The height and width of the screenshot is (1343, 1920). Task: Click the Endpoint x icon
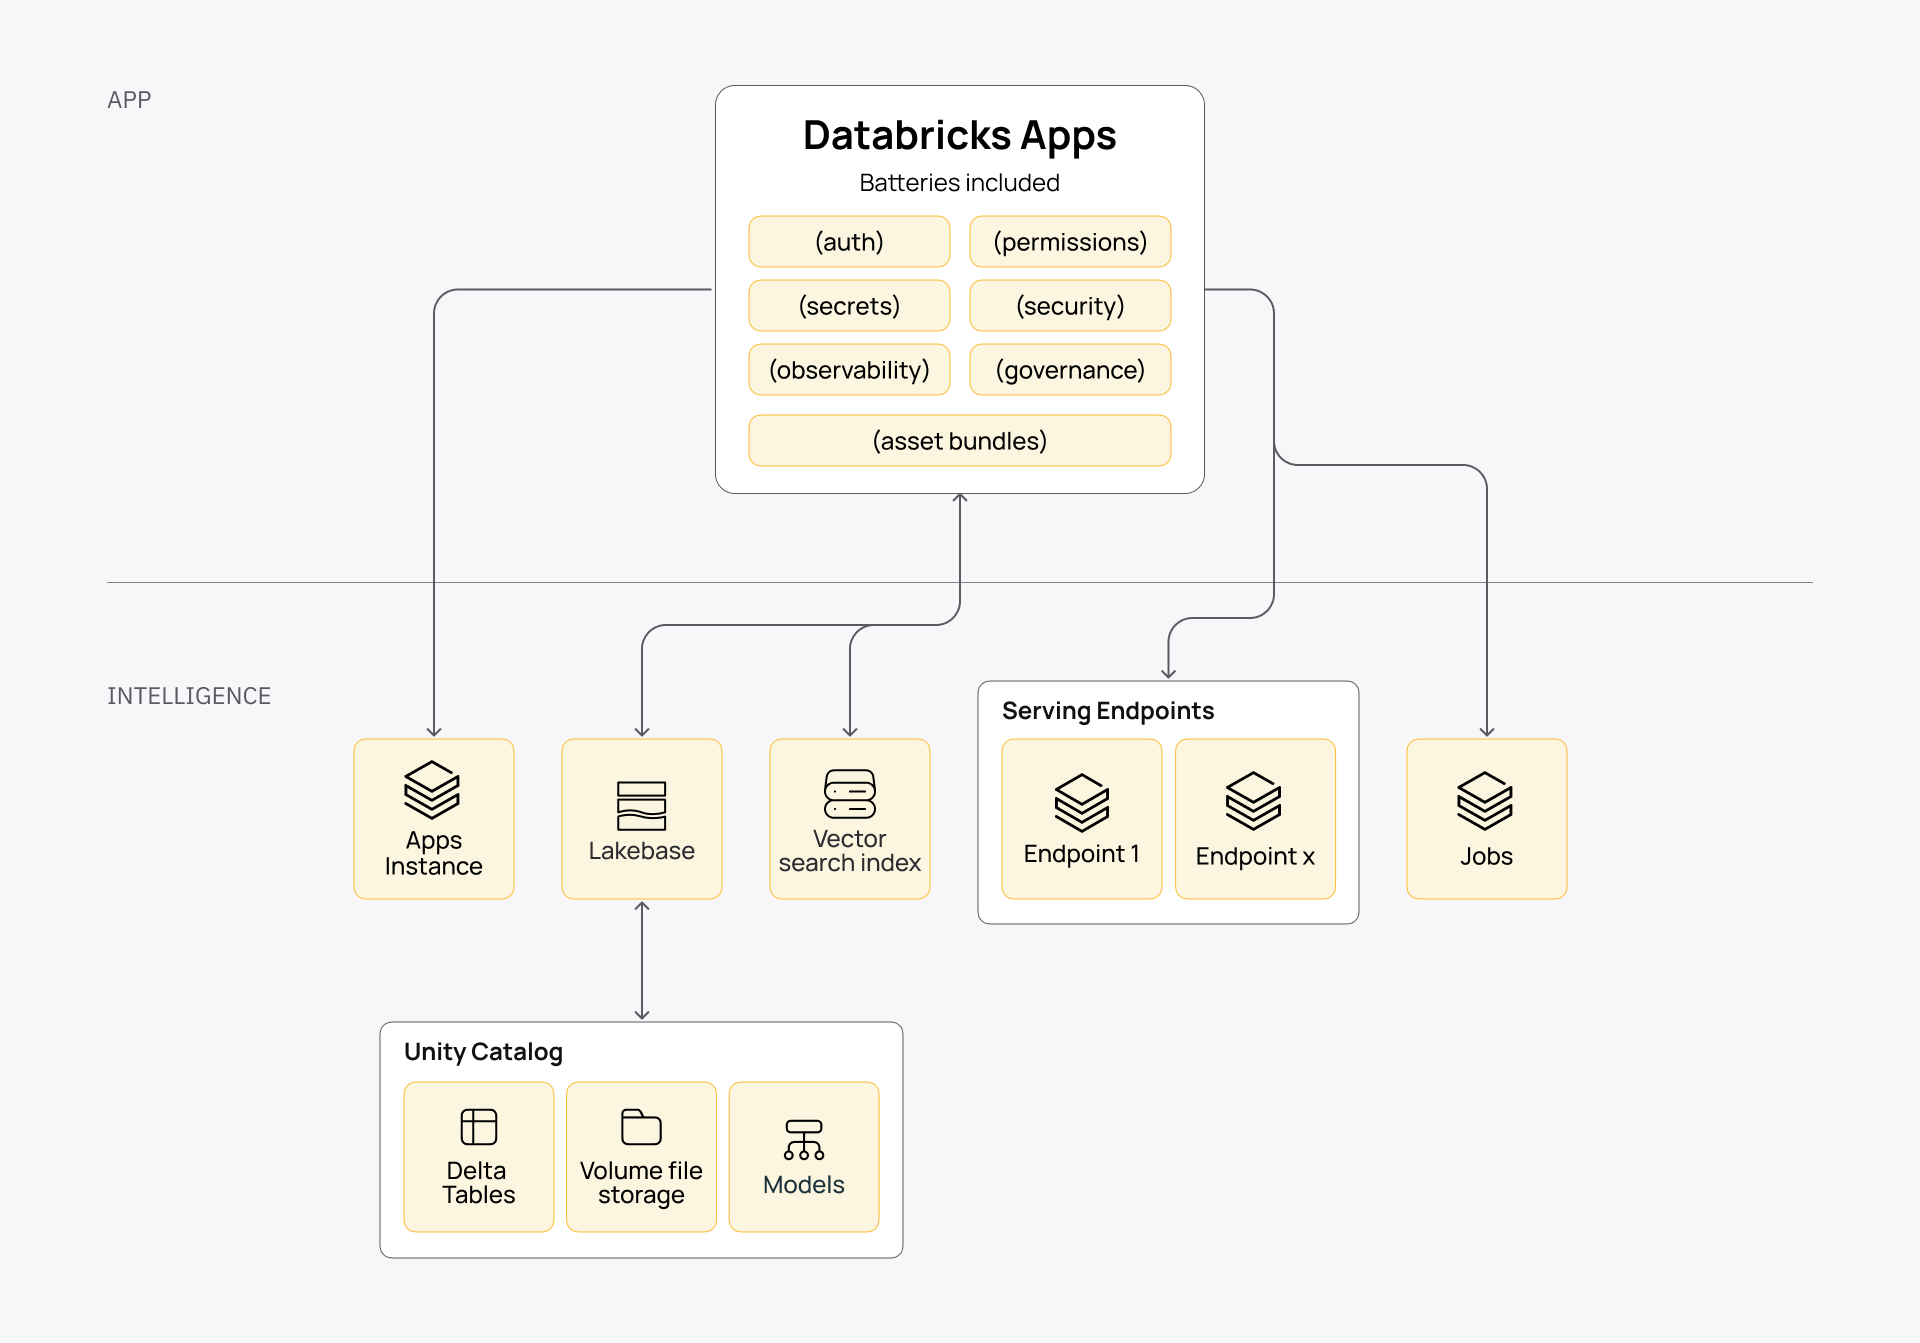[x=1255, y=800]
